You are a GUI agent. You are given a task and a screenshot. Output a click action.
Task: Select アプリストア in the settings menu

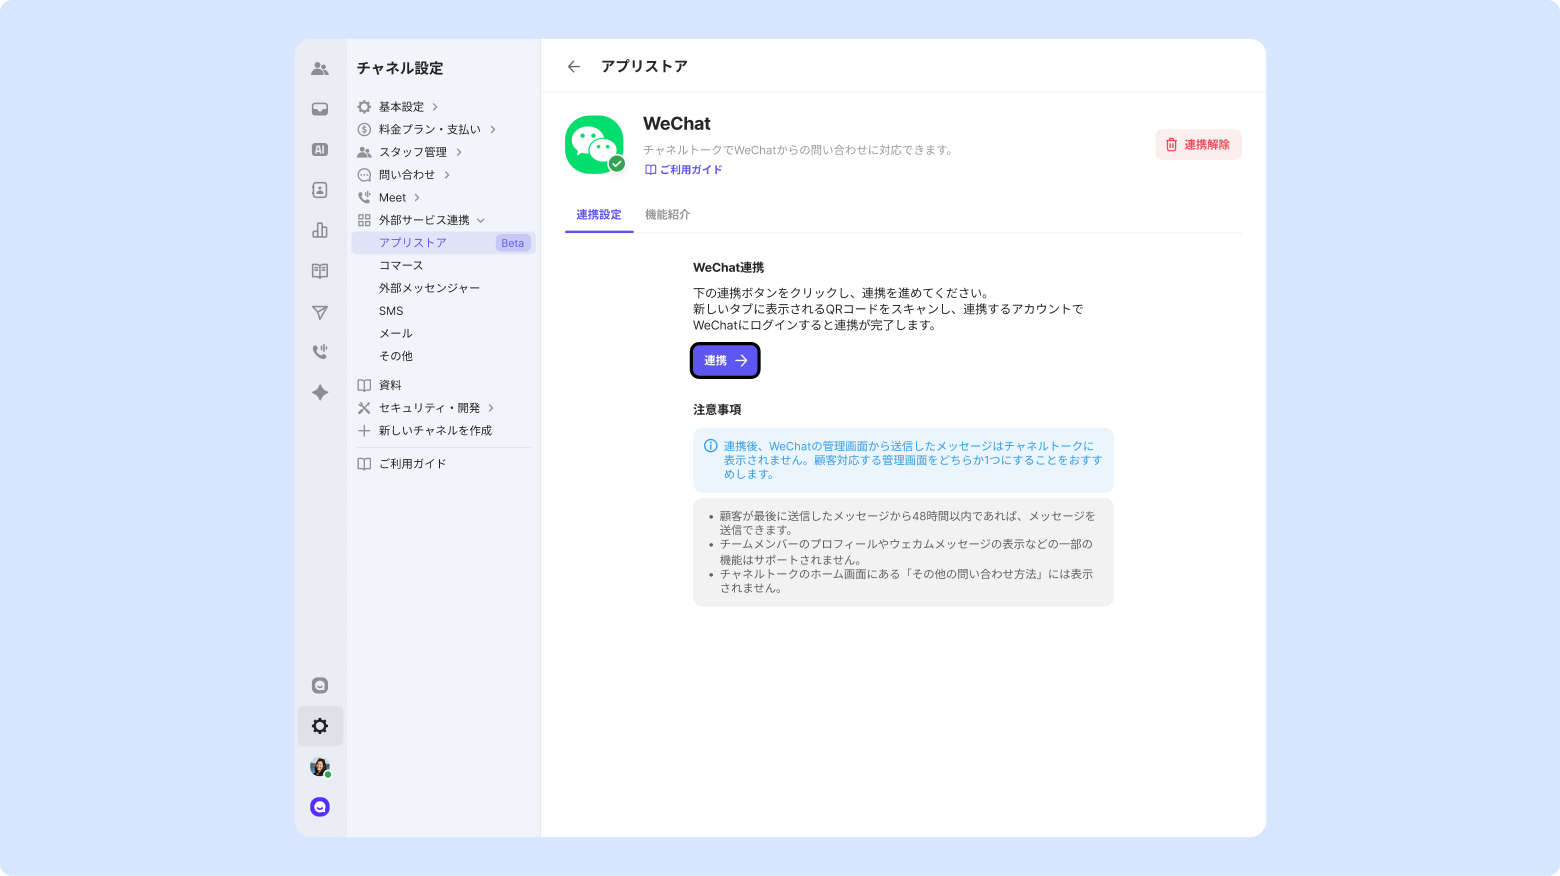point(443,243)
